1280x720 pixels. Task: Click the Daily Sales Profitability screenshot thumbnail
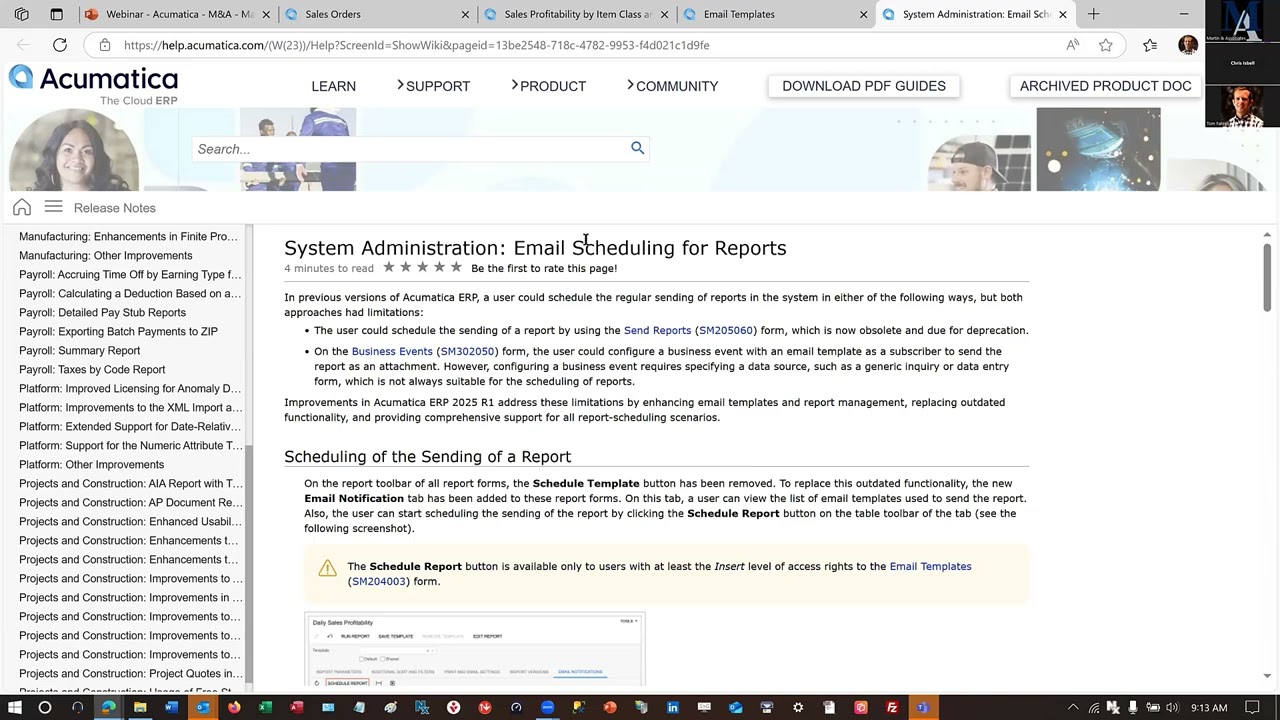pyautogui.click(x=475, y=650)
